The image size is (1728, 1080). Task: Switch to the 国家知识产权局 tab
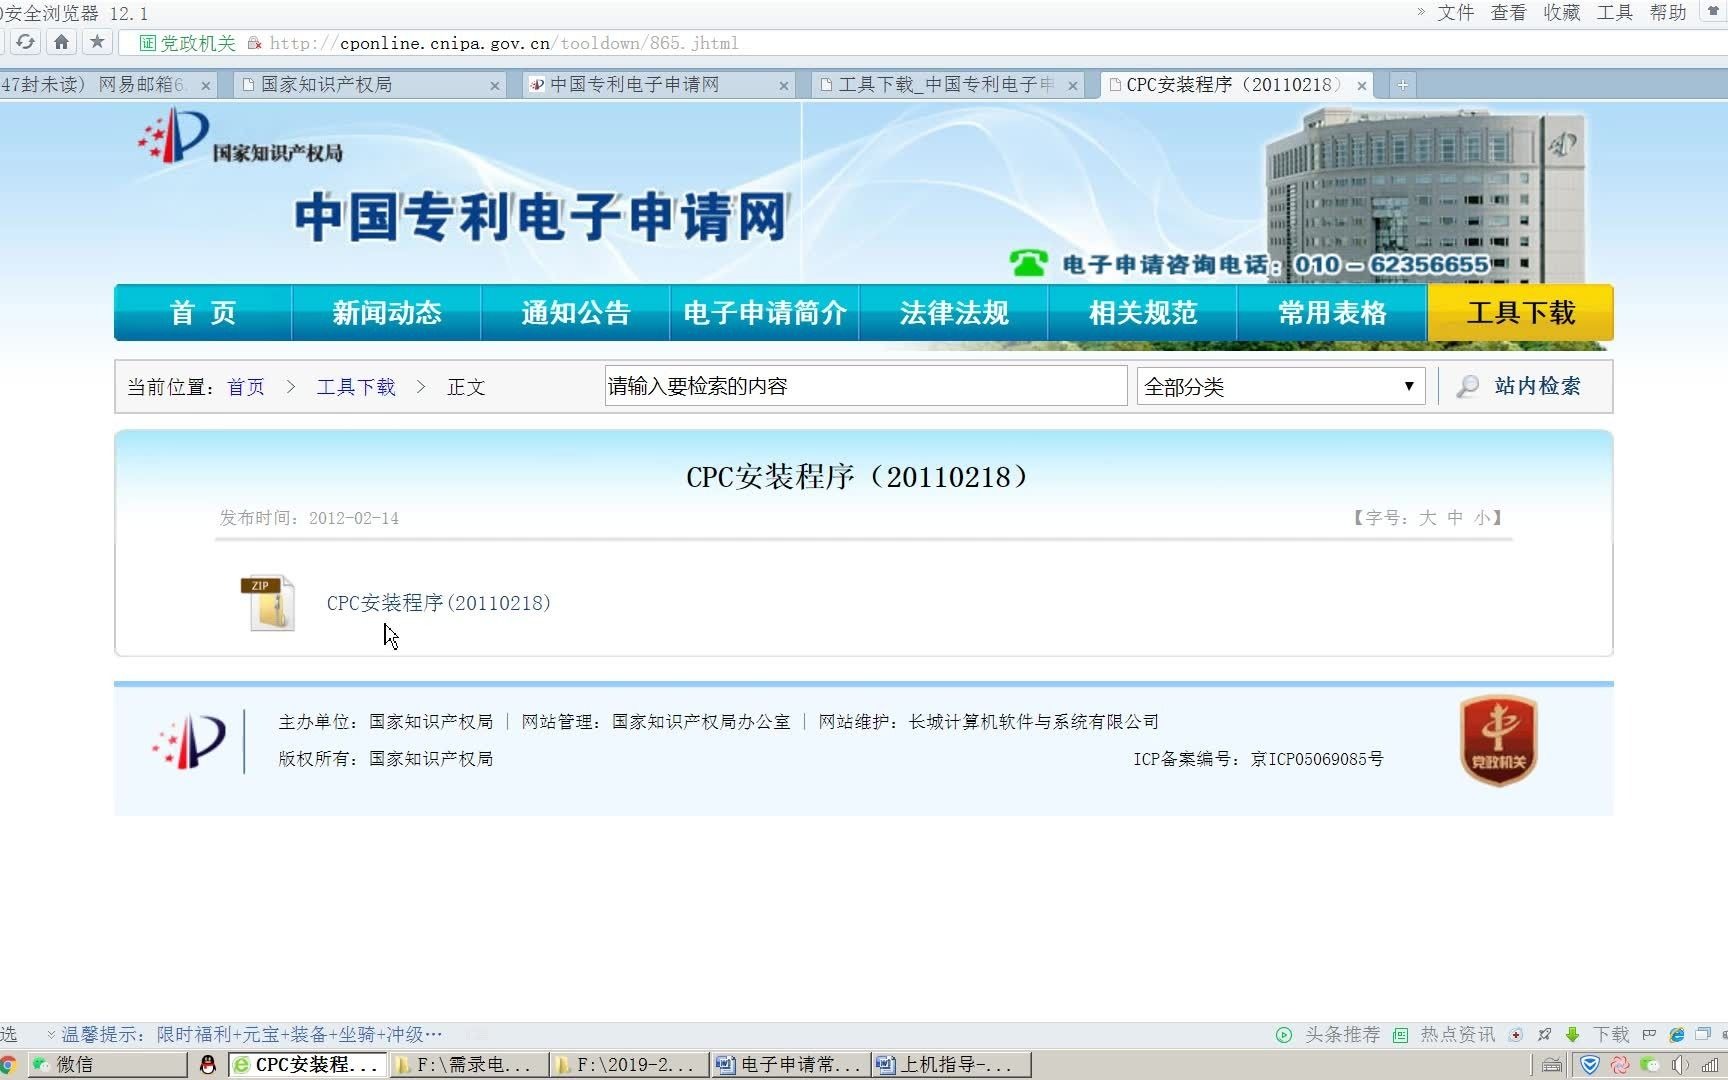[x=368, y=85]
